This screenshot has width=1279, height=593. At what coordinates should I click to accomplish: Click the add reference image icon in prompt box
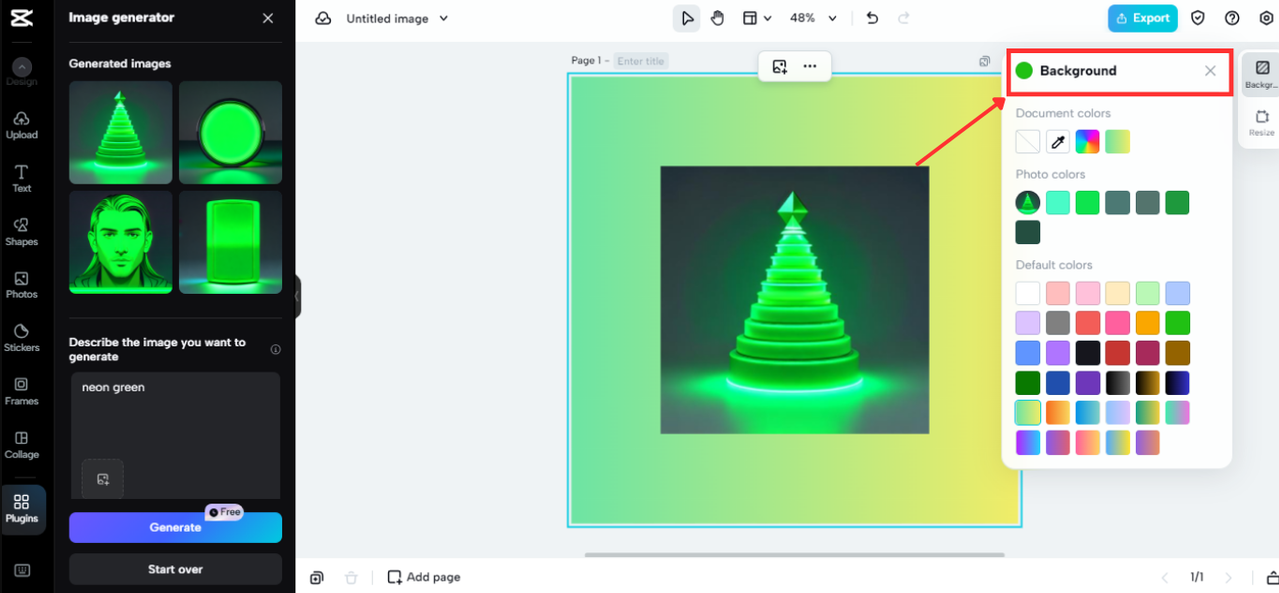tap(103, 479)
